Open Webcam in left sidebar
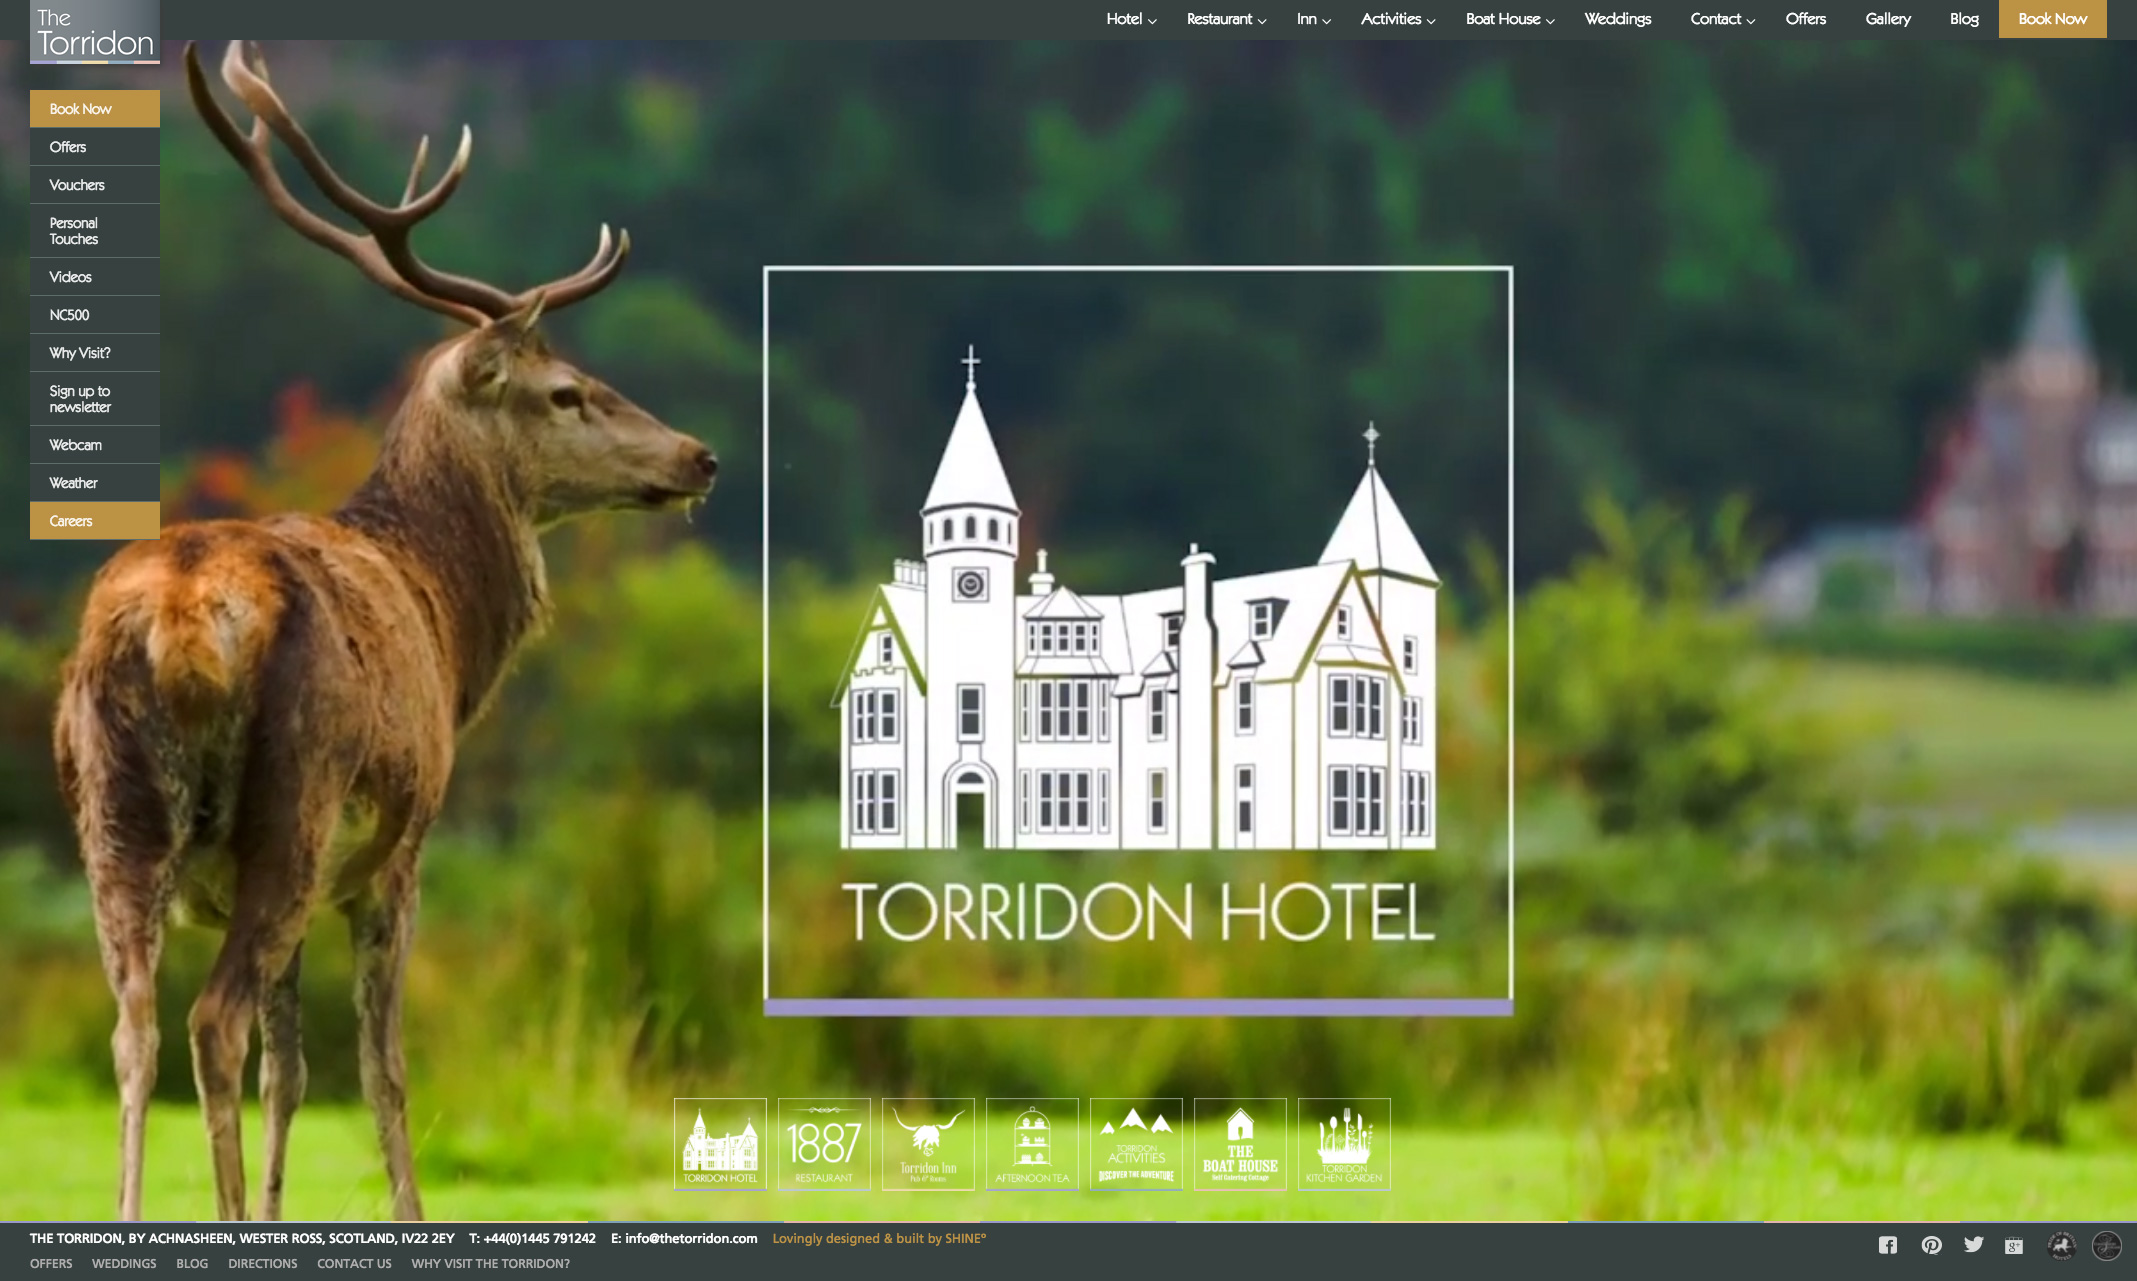Image resolution: width=2137 pixels, height=1281 pixels. (95, 445)
